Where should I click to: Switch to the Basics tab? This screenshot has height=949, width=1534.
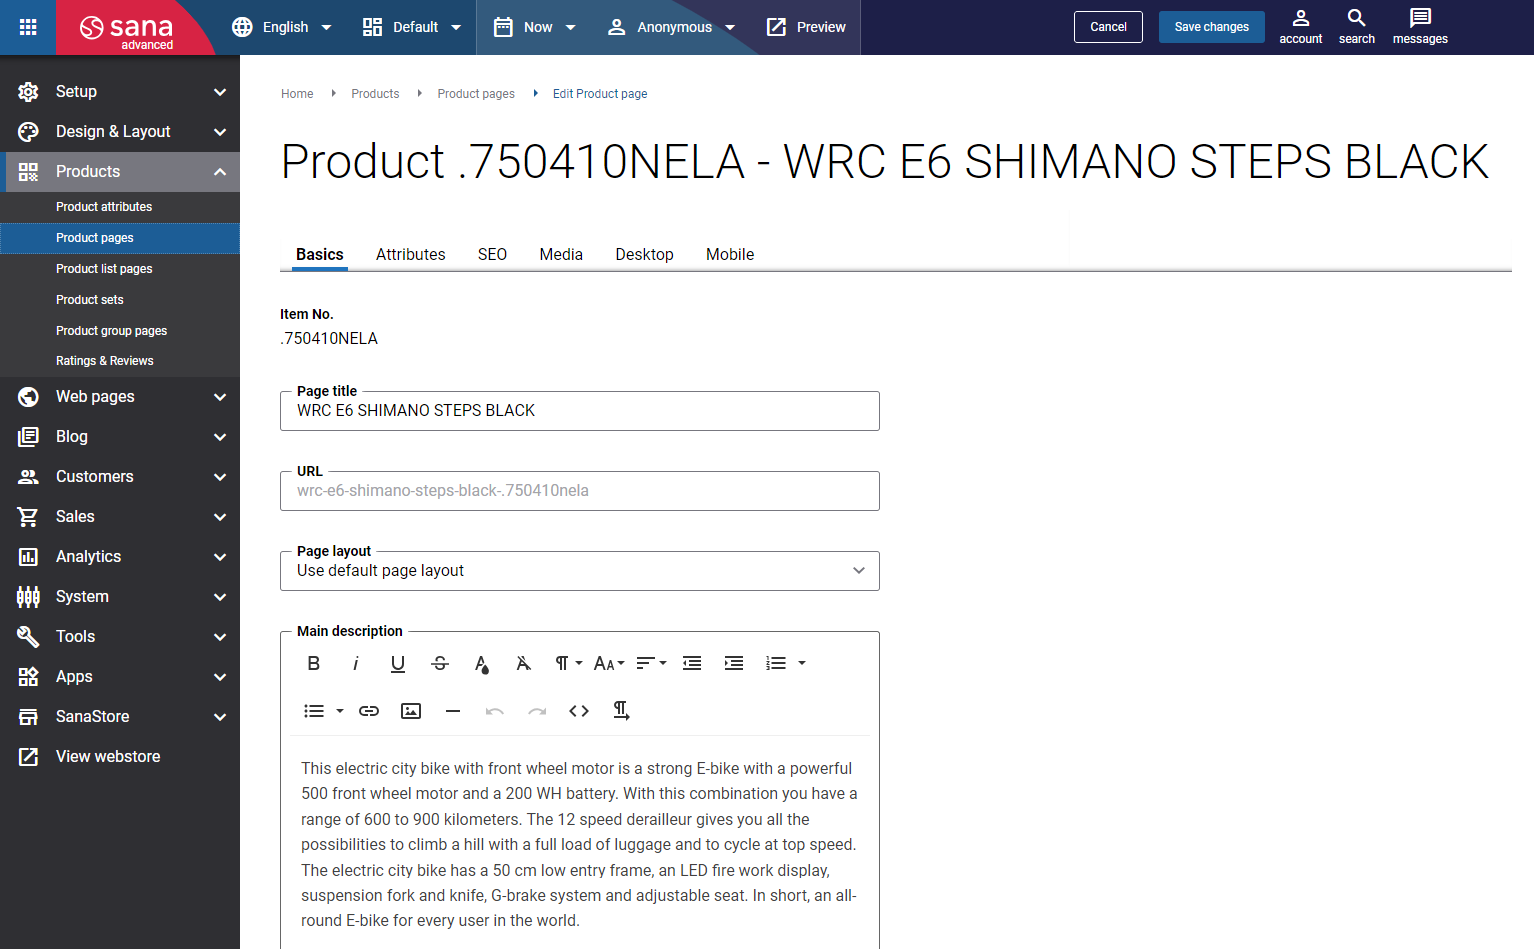(320, 254)
